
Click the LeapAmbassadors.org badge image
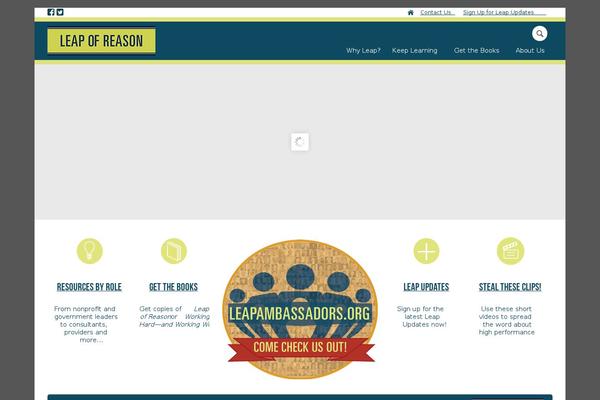pos(300,309)
